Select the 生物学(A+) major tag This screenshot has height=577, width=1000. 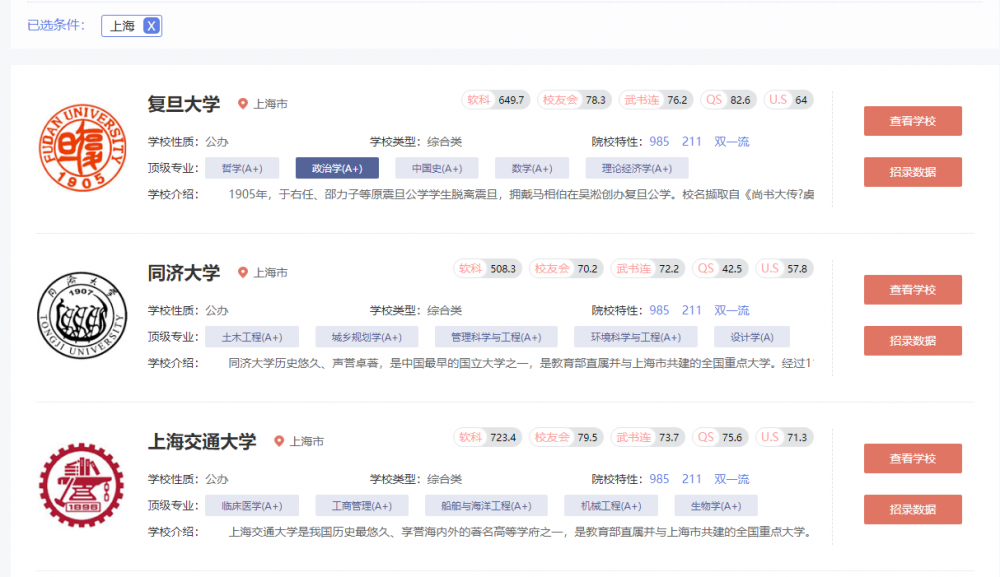pos(716,506)
